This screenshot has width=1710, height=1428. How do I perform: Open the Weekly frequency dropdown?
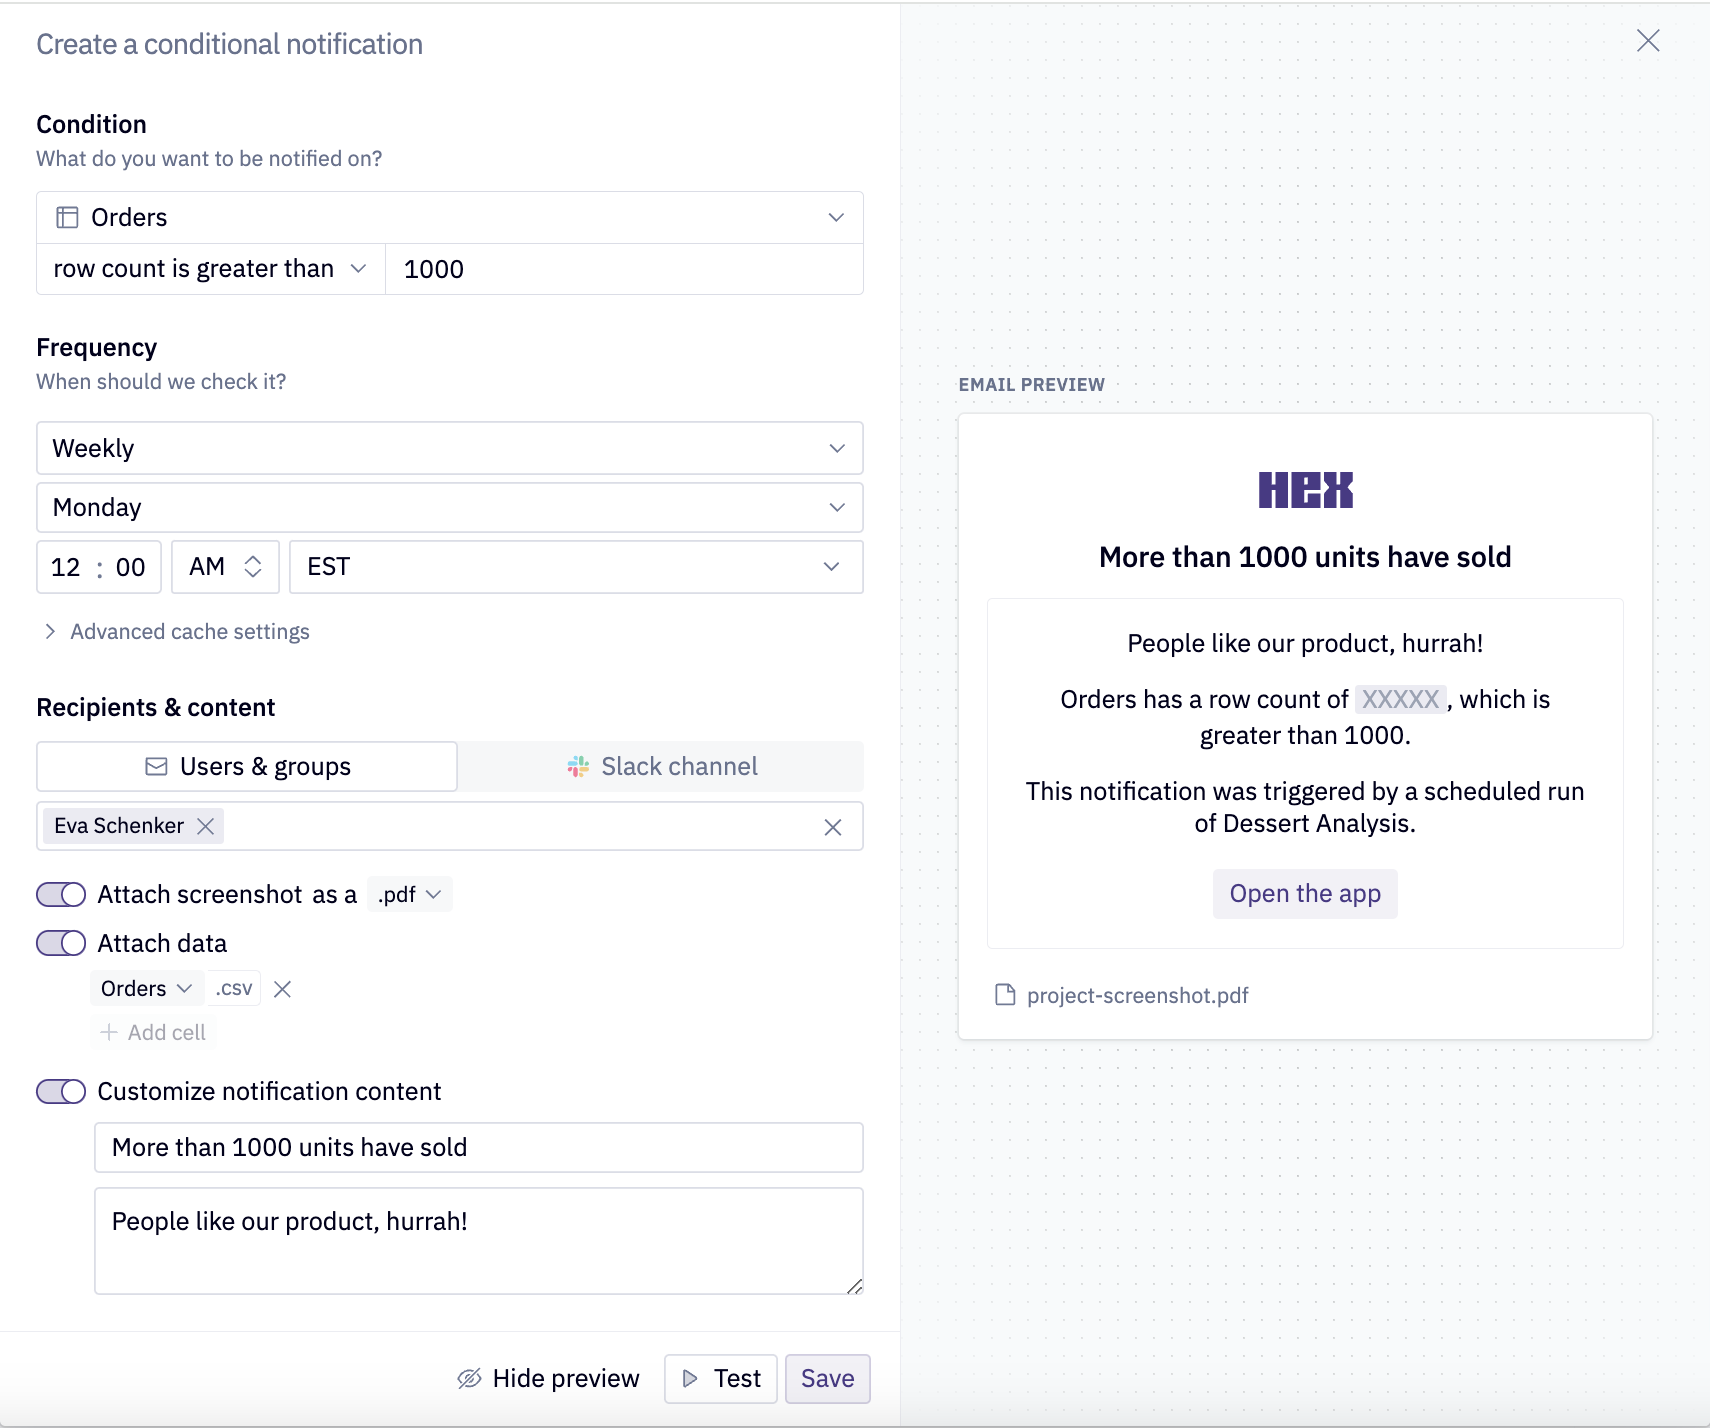pos(836,448)
